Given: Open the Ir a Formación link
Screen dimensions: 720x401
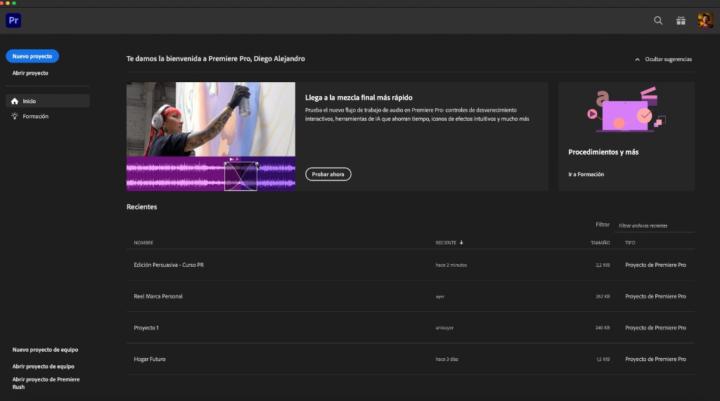Looking at the screenshot, I should point(586,174).
